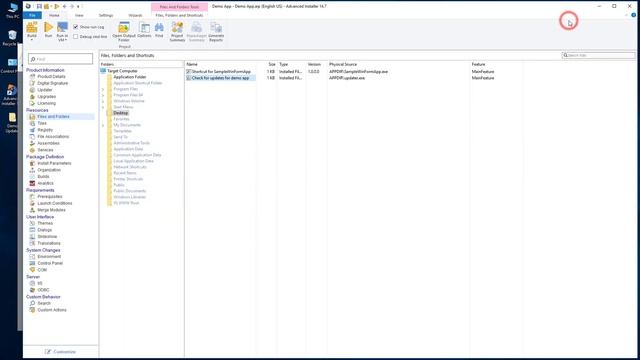Open the Registry sidebar page
The height and width of the screenshot is (360, 640).
coord(45,130)
